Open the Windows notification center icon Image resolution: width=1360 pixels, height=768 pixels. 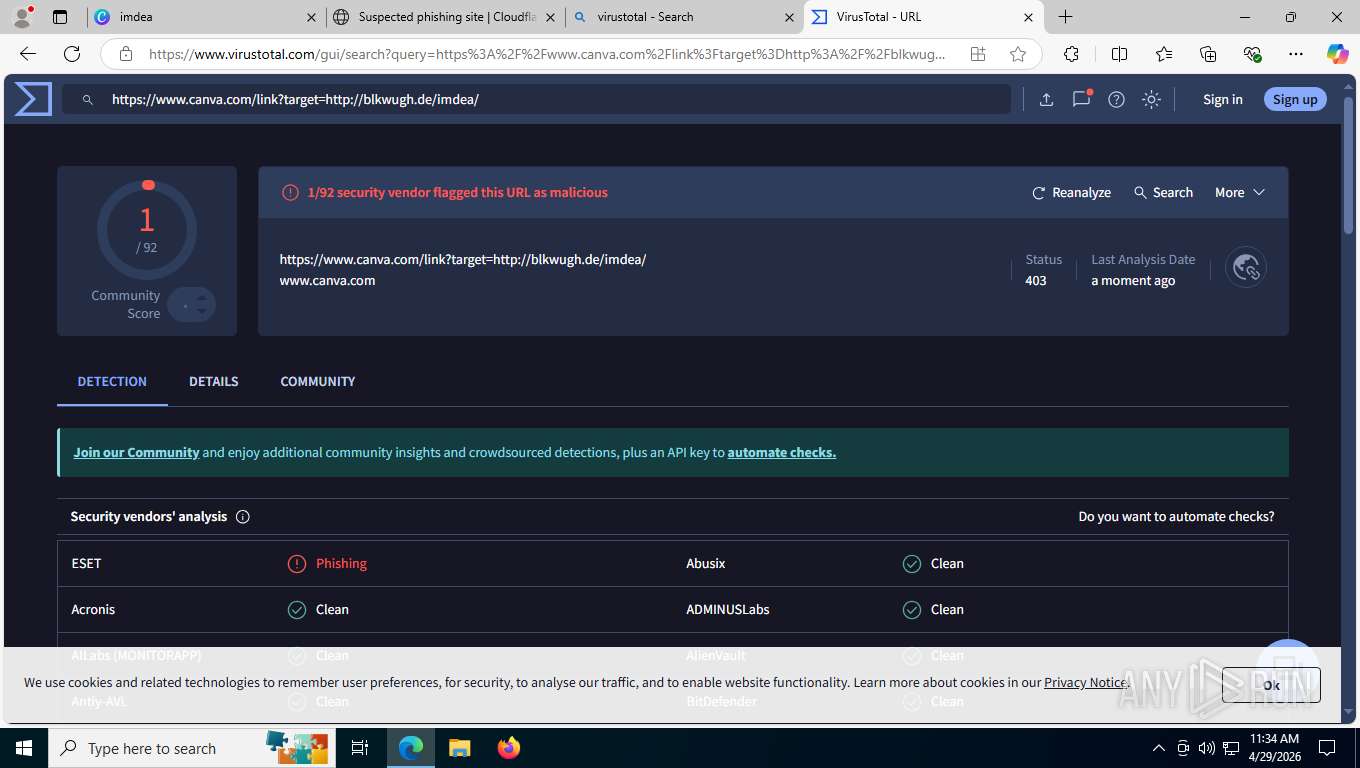[1327, 748]
